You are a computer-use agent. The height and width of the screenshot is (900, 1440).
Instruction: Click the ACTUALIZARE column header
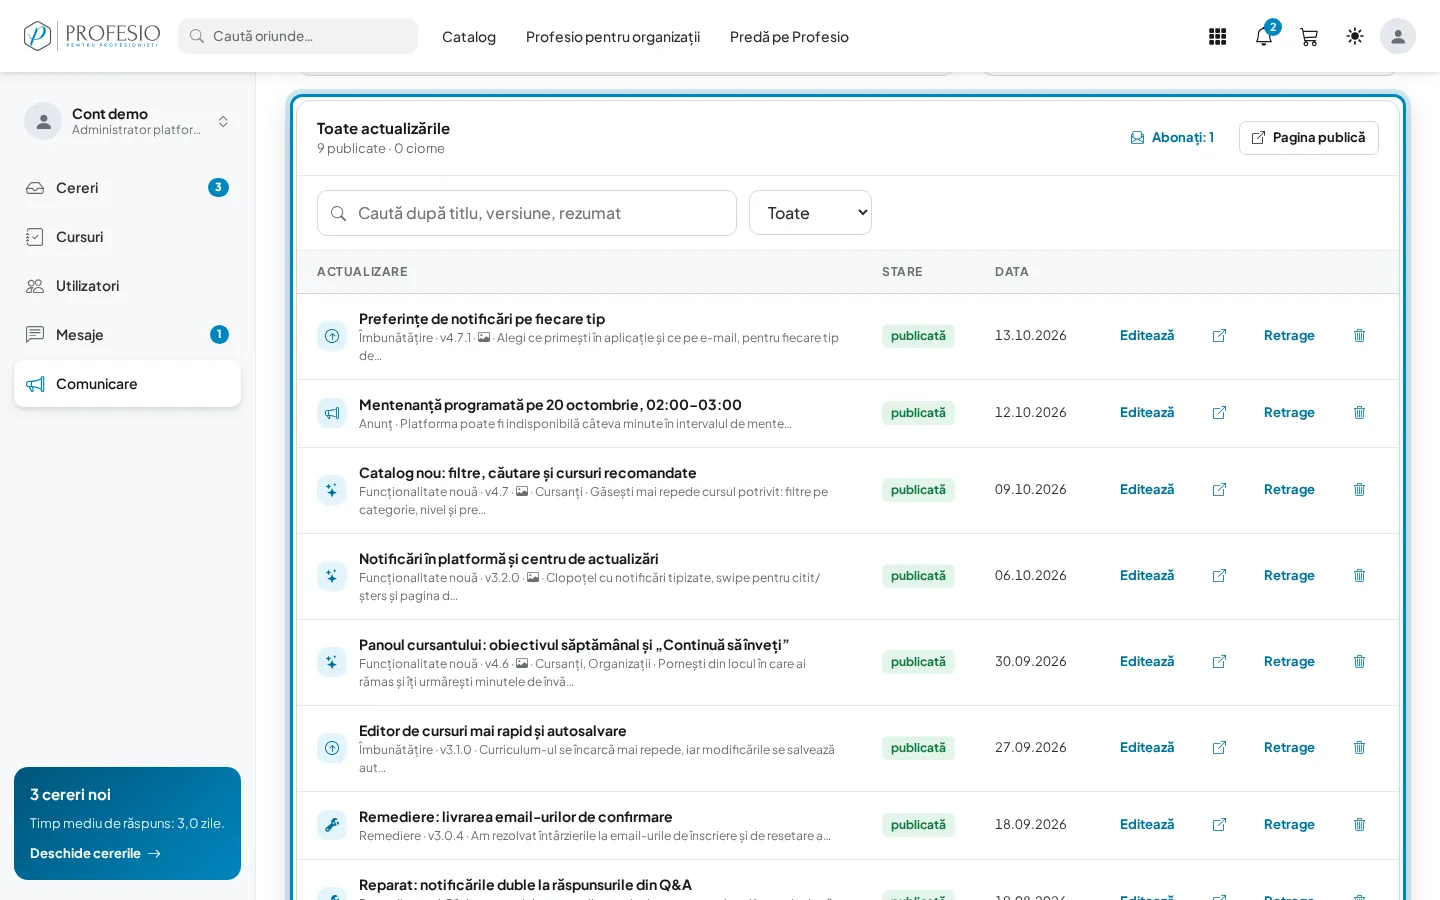coord(362,272)
